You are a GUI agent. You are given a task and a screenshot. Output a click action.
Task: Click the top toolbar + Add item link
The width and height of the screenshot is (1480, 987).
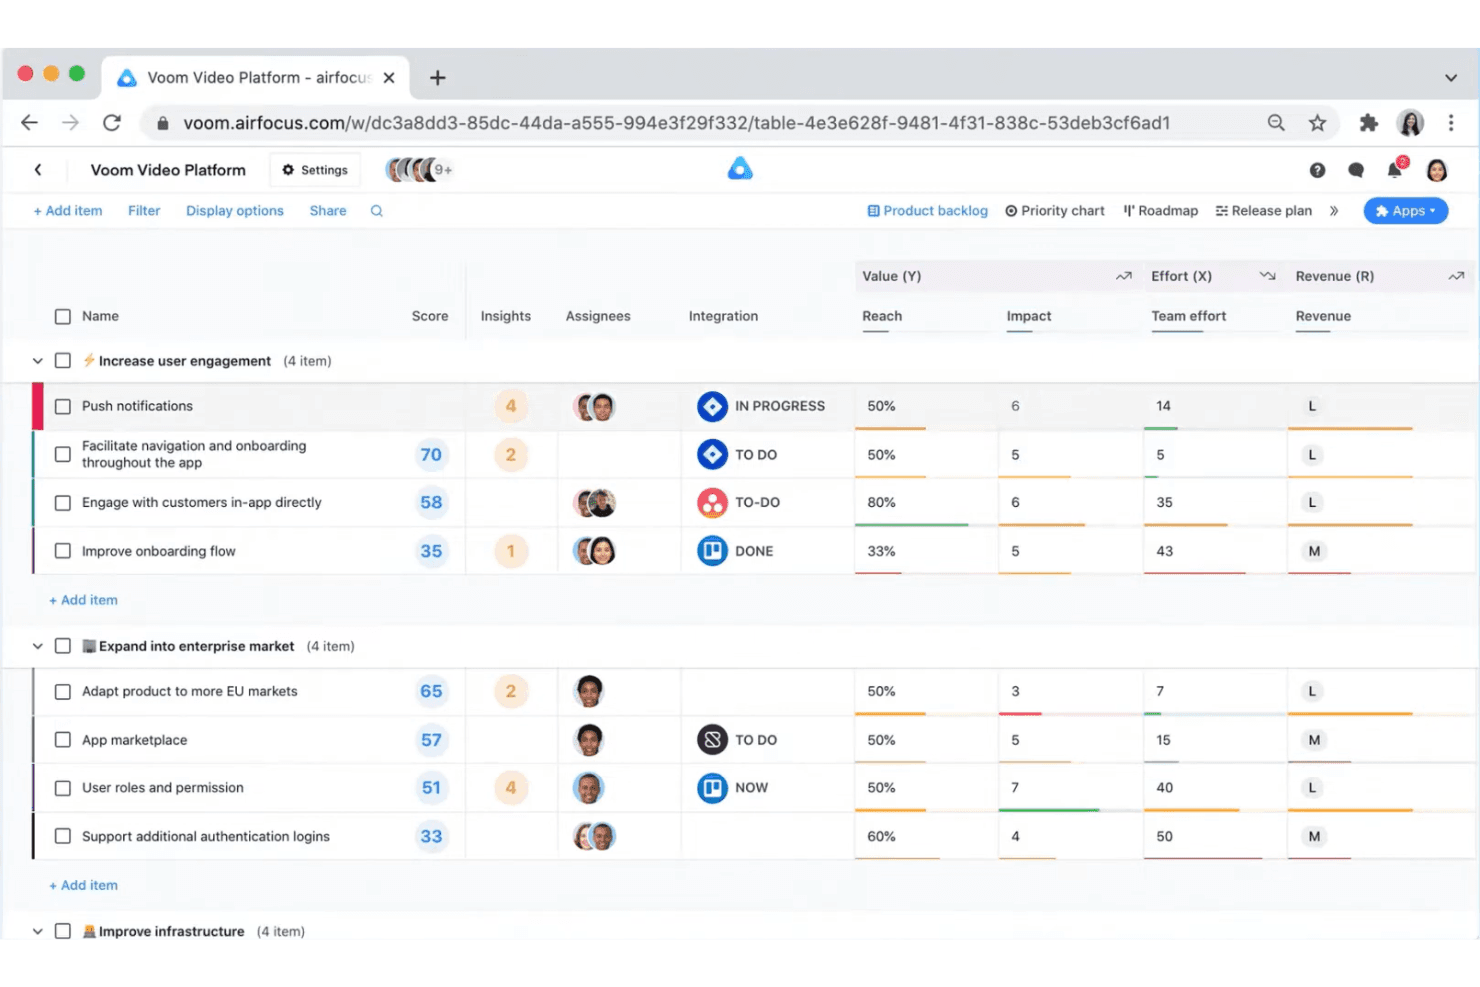coord(68,211)
